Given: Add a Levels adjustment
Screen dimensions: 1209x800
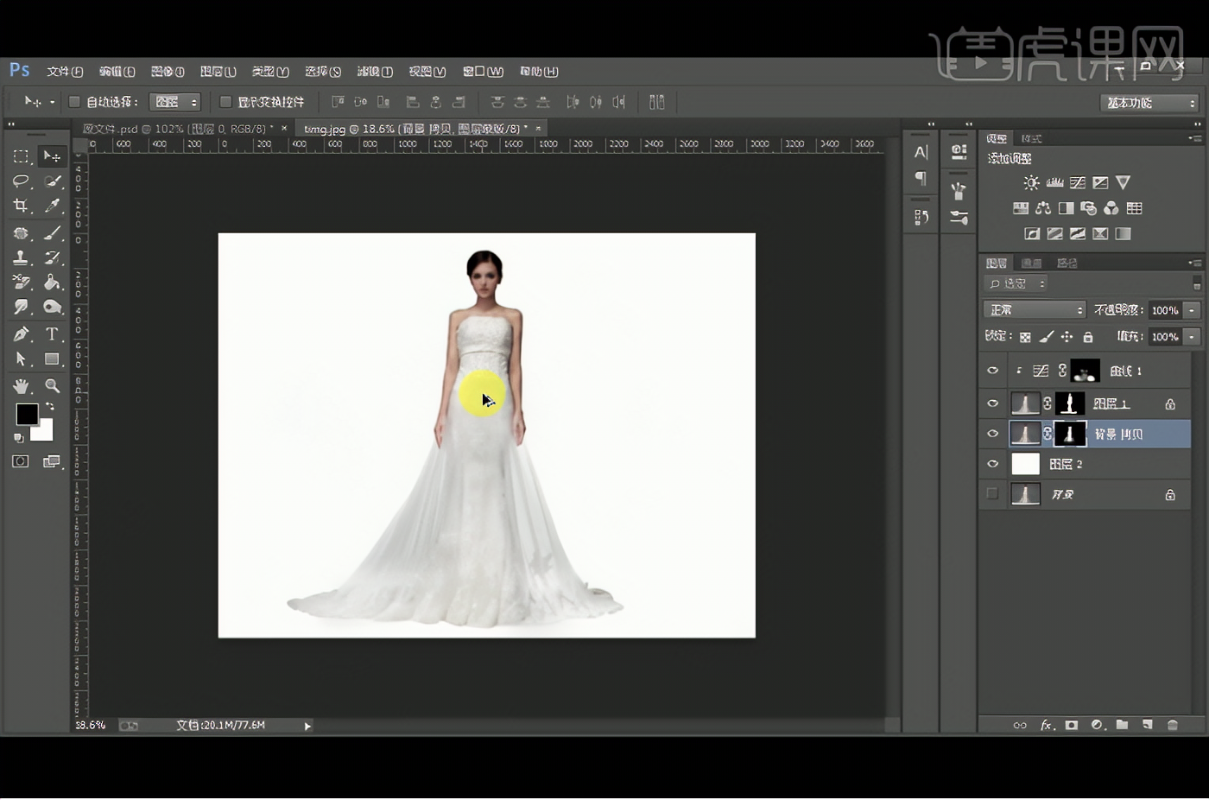Looking at the screenshot, I should click(1054, 183).
